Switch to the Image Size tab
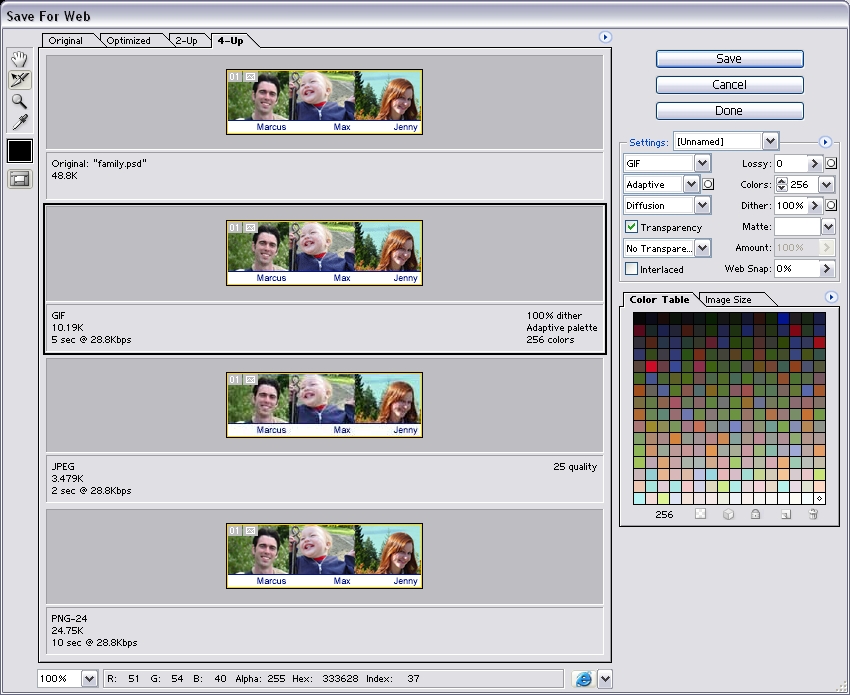The height and width of the screenshot is (695, 850). click(728, 300)
